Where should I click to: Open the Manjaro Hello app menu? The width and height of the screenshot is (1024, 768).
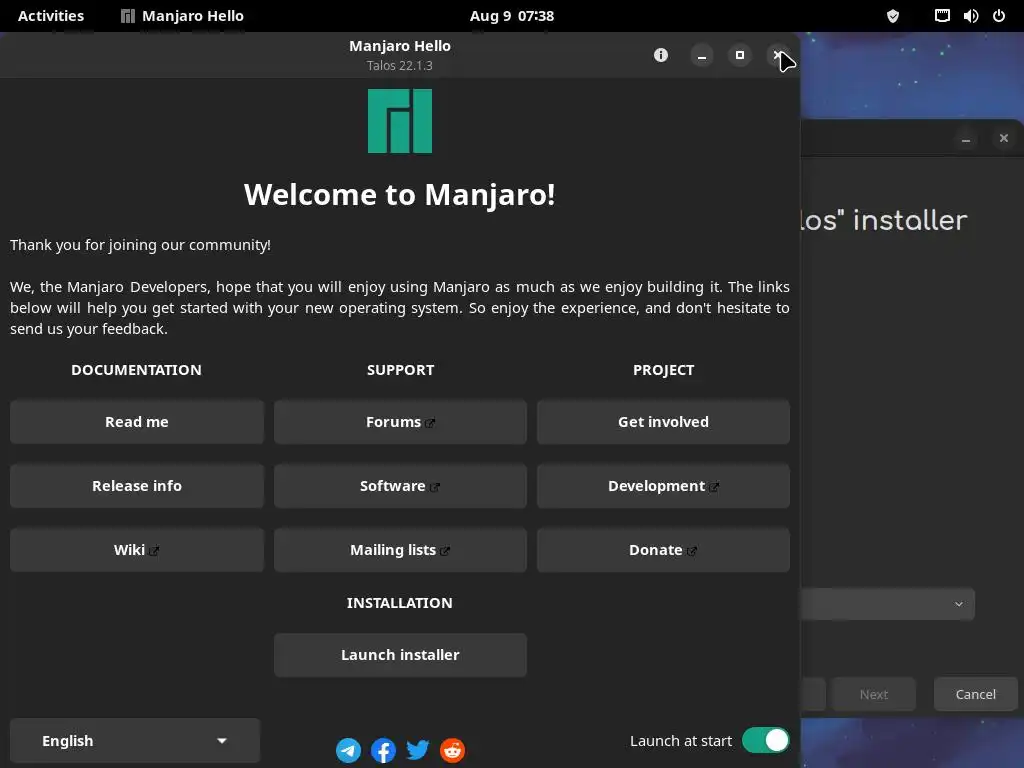[x=183, y=16]
